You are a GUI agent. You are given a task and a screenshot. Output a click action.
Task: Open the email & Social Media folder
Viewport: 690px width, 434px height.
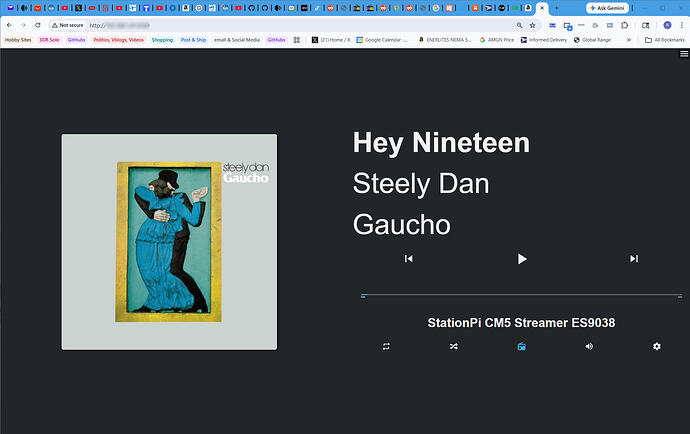237,40
